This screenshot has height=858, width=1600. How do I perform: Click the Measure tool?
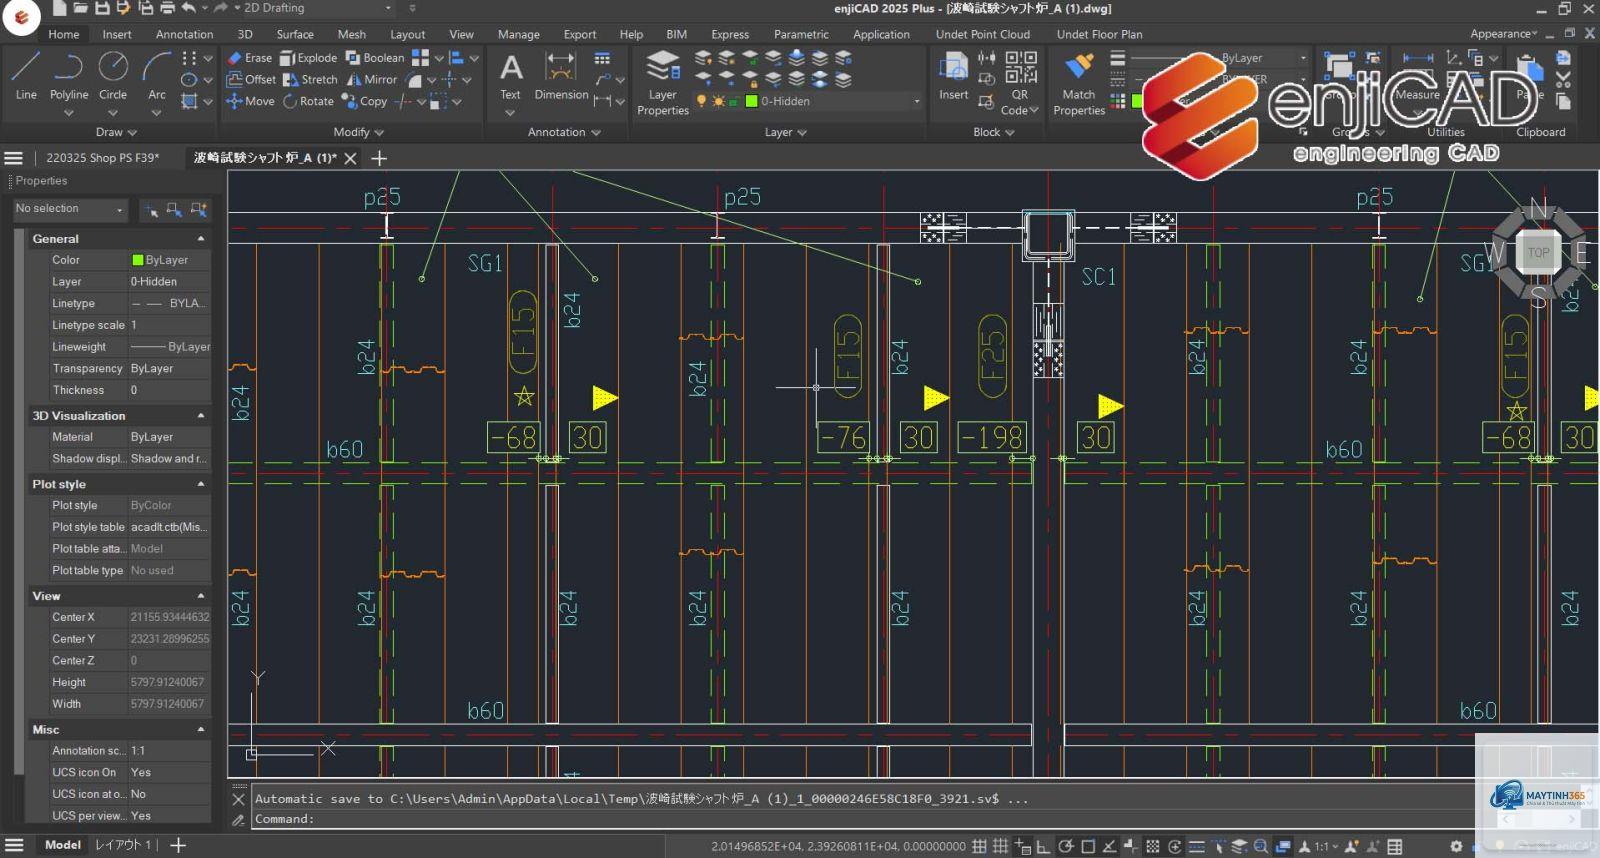(x=1418, y=76)
